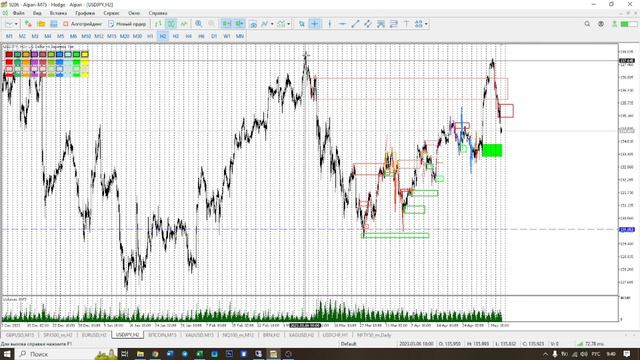Switch to XAUUSD,M15 chart tab
Viewport: 640px width, 360px height.
tap(199, 335)
